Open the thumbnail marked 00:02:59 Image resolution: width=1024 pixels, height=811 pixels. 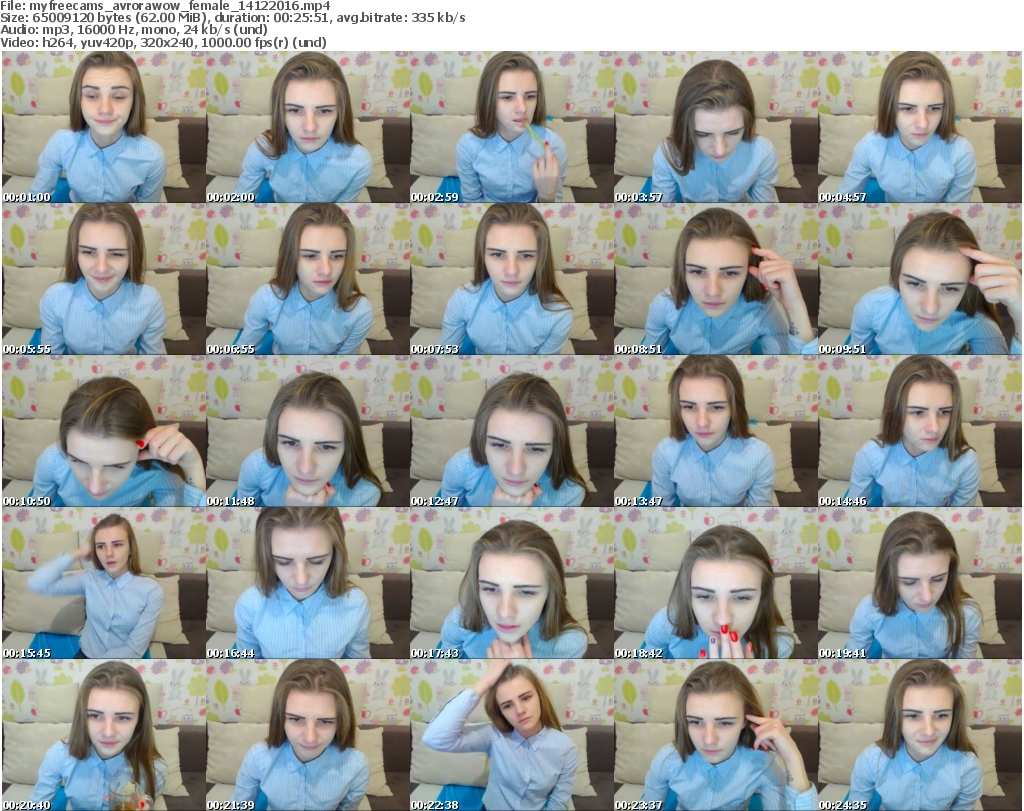click(511, 127)
